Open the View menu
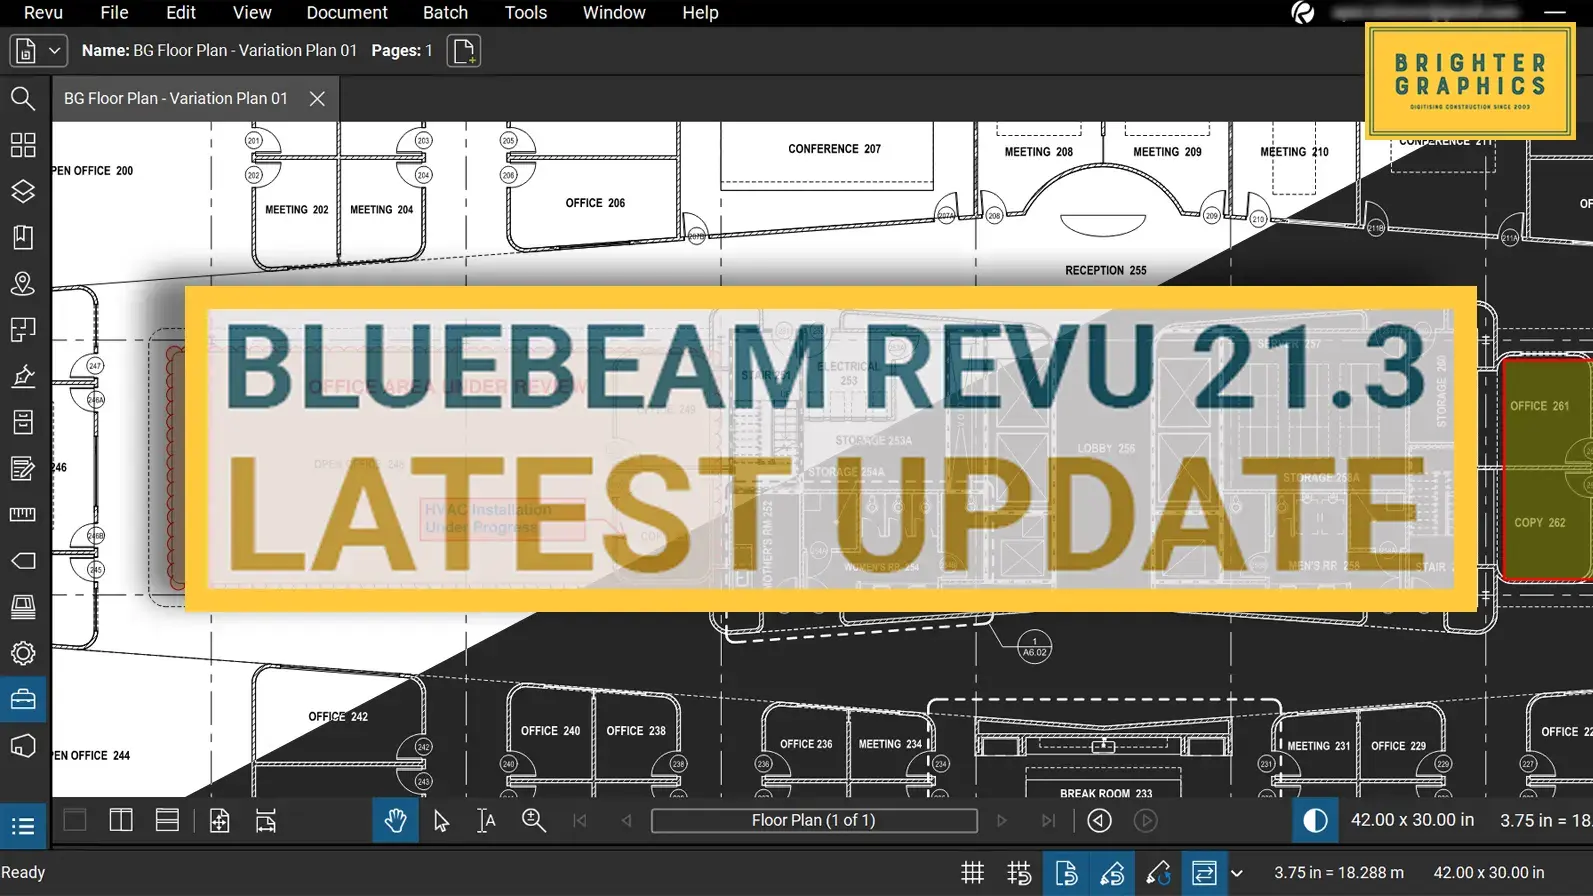 pyautogui.click(x=252, y=13)
